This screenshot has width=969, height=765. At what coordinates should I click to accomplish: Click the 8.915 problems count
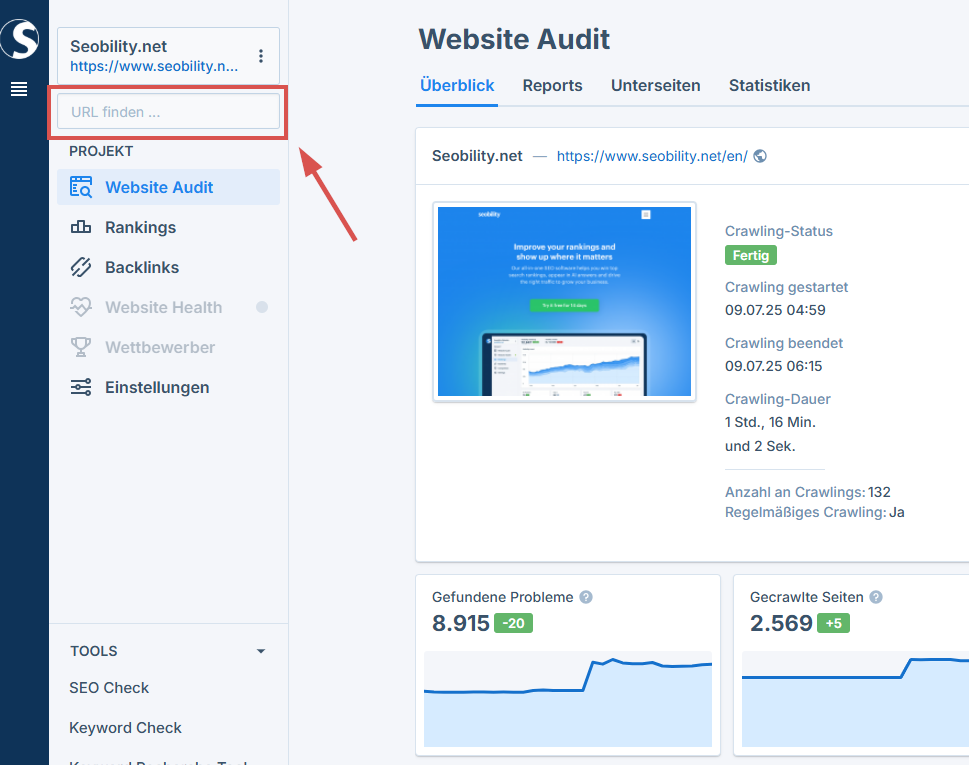pos(460,623)
